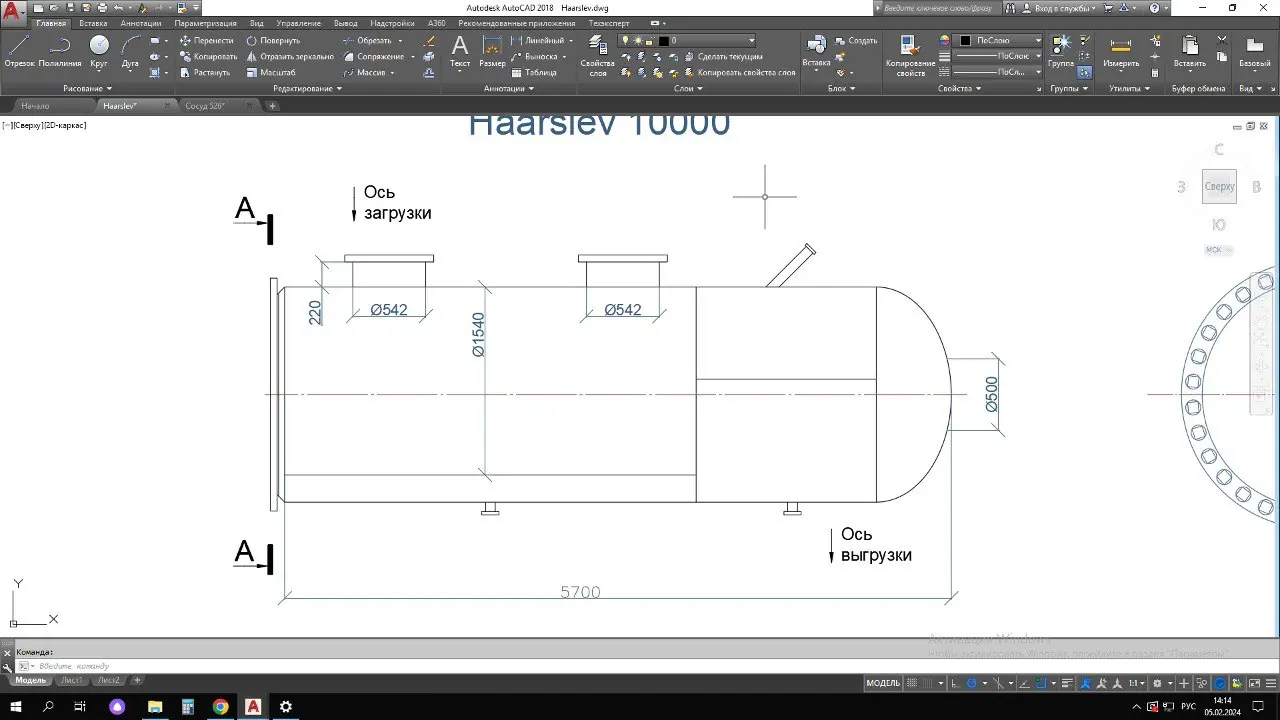Activate the Масштаб scale command
Image resolution: width=1280 pixels, height=720 pixels.
click(x=270, y=72)
